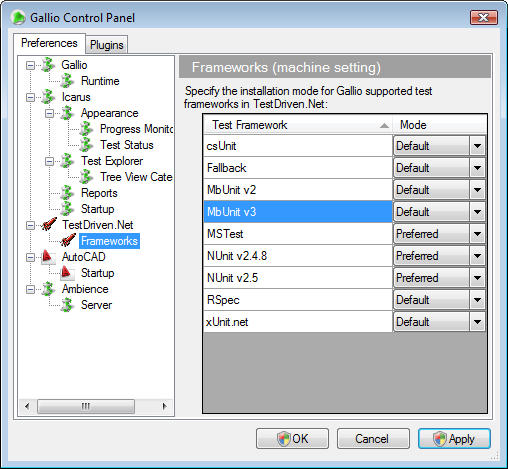
Task: Select the xUnit.net framework row
Action: point(298,322)
